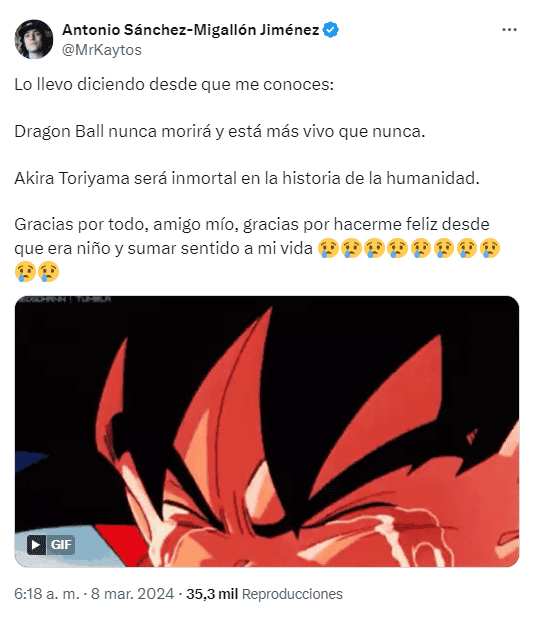Click the blue verified badge

(331, 30)
